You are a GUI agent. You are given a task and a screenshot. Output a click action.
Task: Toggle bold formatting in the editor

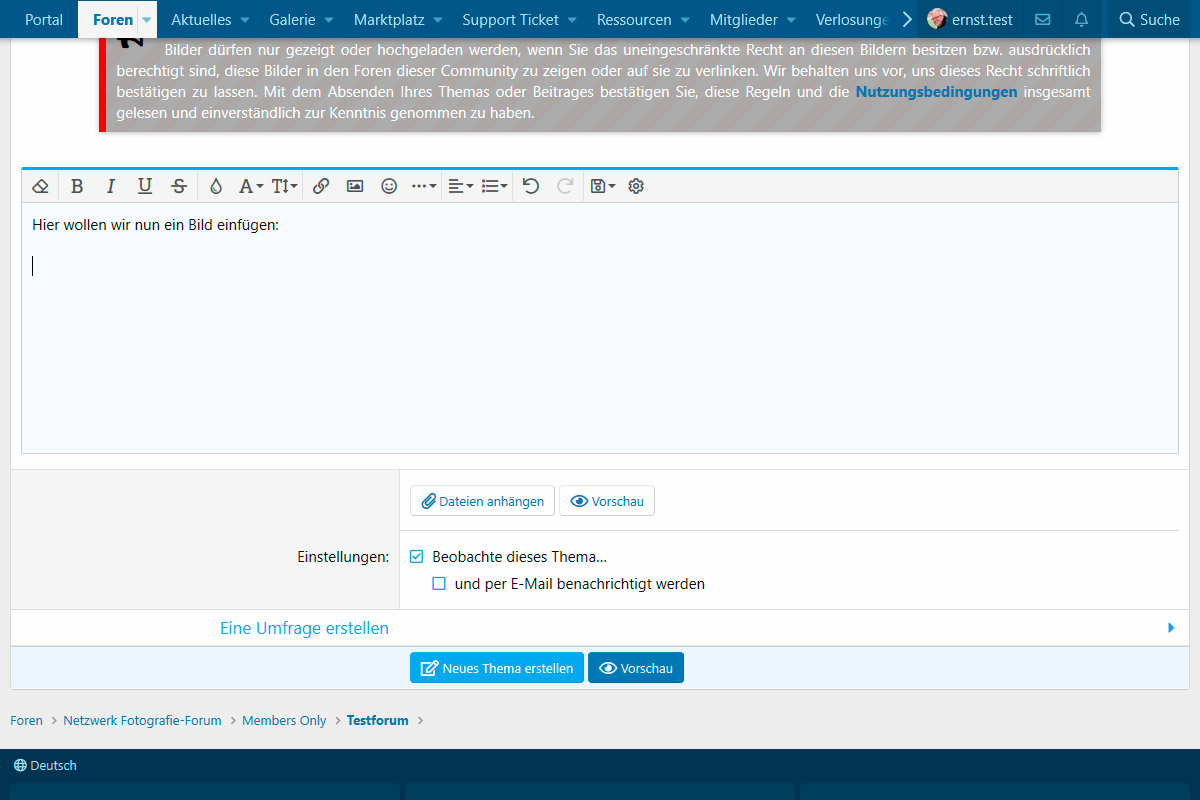tap(77, 186)
